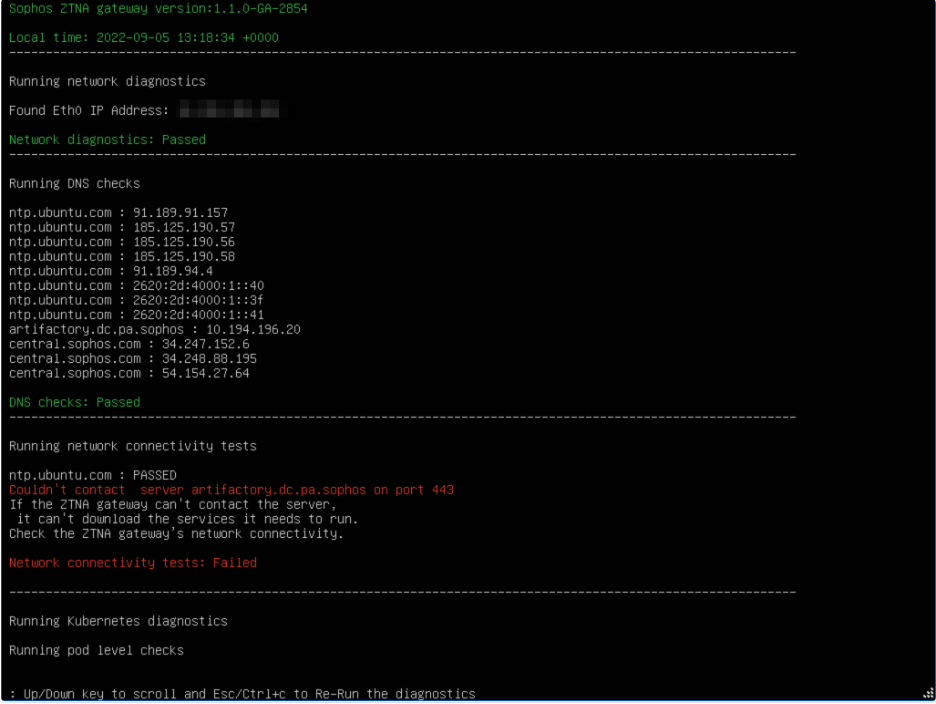This screenshot has height=704, width=936.
Task: Click the Sophos ZTNA gateway version line
Action: pyautogui.click(x=158, y=8)
